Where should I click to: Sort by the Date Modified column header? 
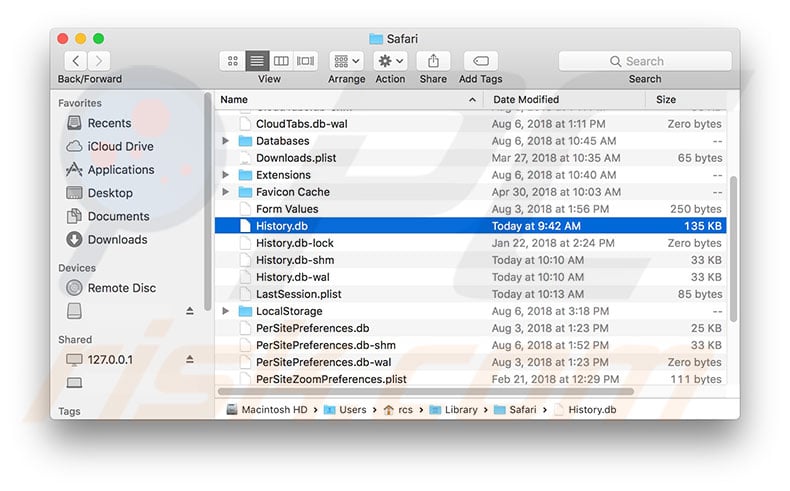point(564,99)
